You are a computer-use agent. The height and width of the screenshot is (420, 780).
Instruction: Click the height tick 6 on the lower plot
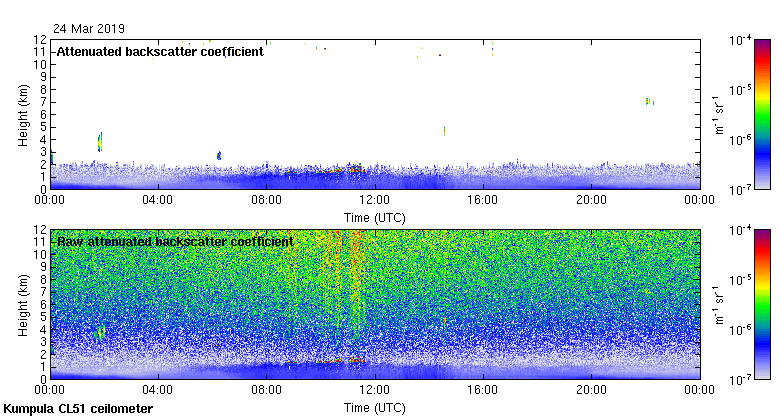coord(44,305)
